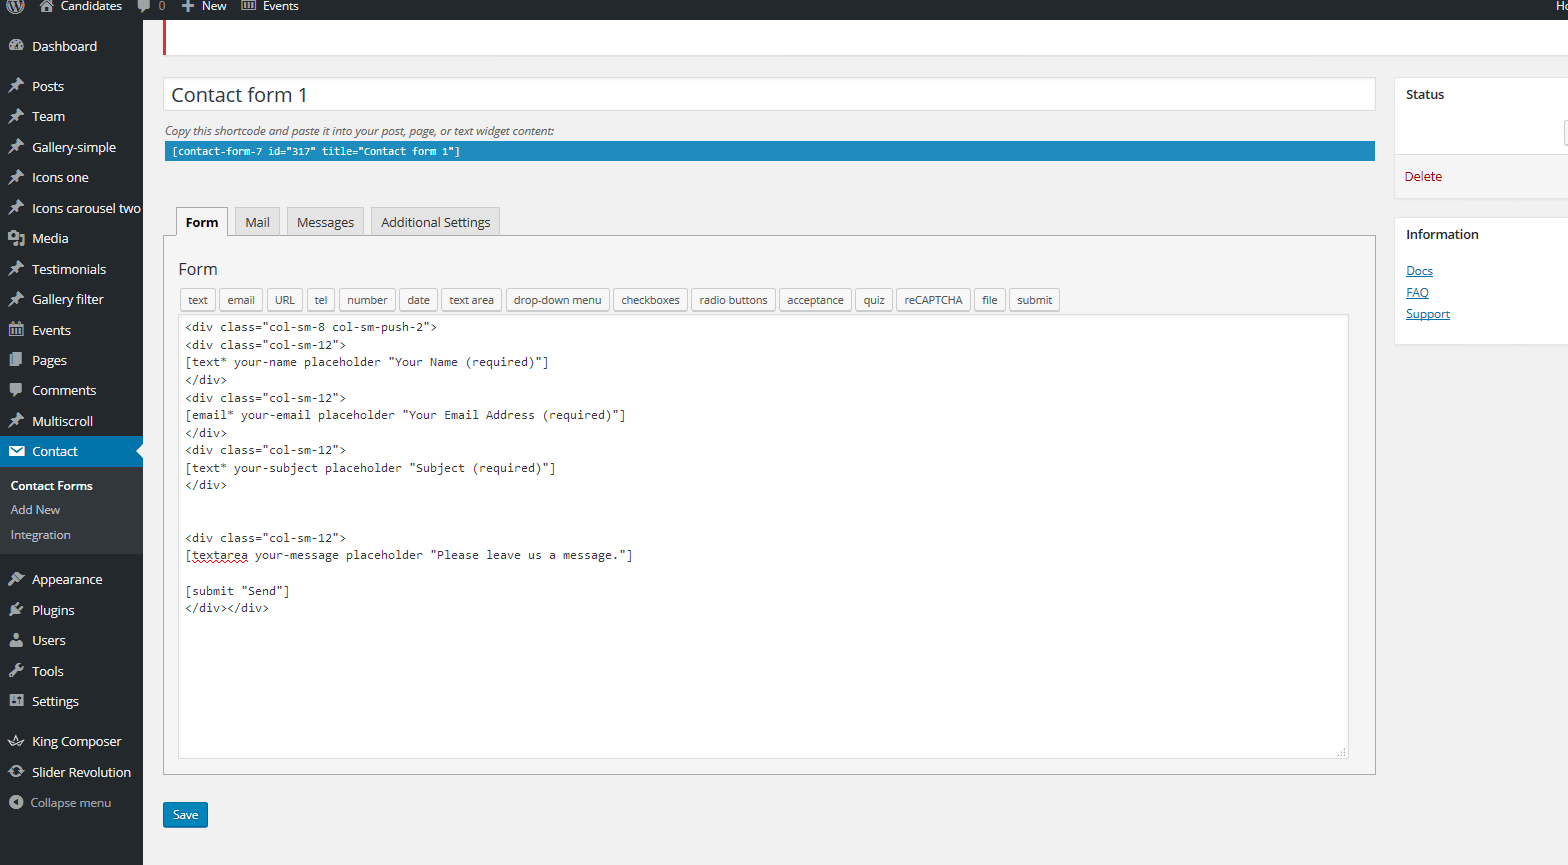Insert acceptance checkbox form tag
This screenshot has height=865, width=1568.
point(815,300)
